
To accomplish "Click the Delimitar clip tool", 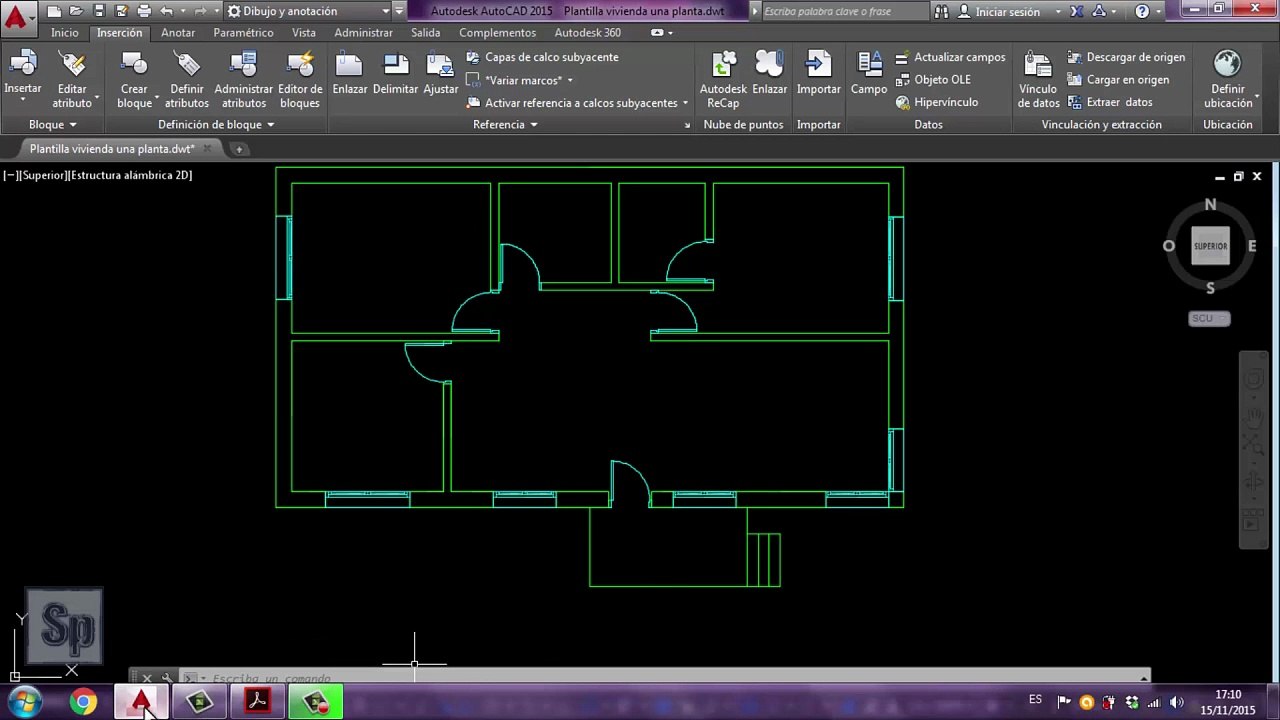I will [x=395, y=74].
